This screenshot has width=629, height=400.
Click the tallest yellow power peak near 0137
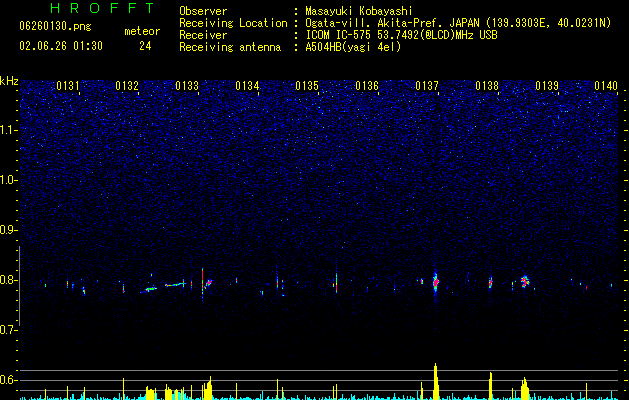pos(436,381)
